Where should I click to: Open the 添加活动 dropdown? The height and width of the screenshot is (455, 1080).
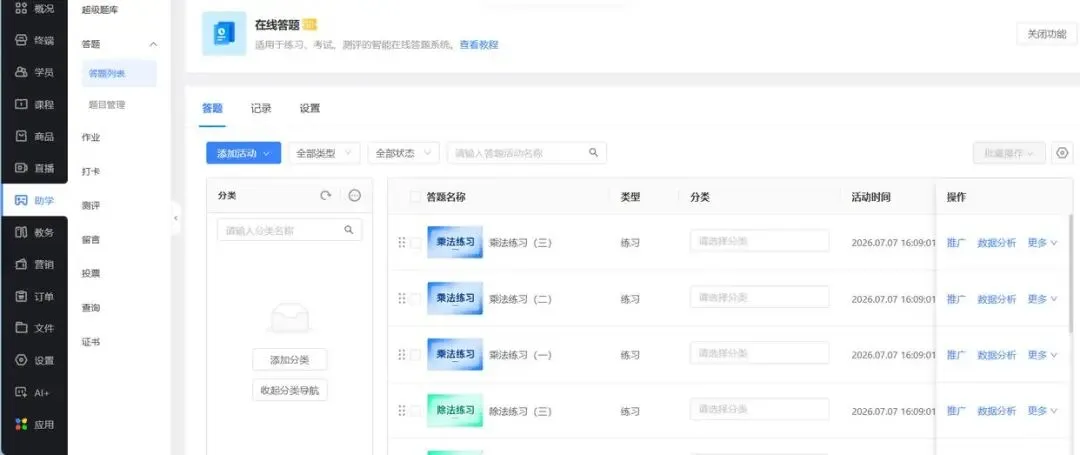click(243, 153)
